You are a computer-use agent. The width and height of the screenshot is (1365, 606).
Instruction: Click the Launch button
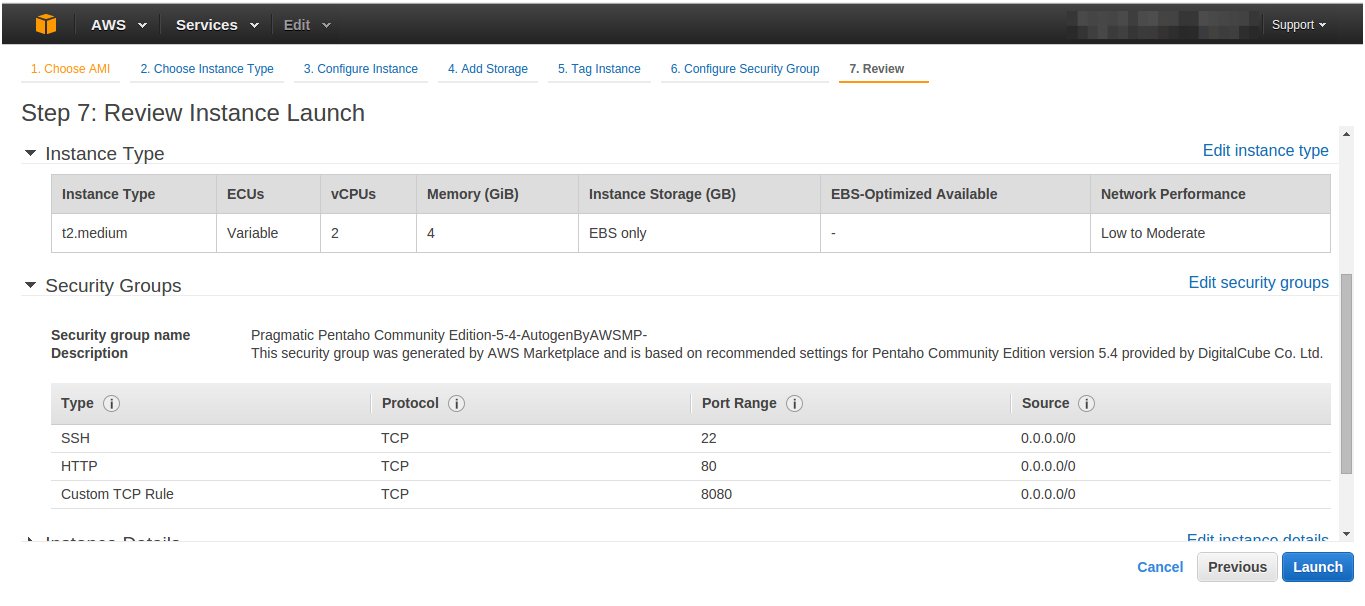click(x=1318, y=567)
